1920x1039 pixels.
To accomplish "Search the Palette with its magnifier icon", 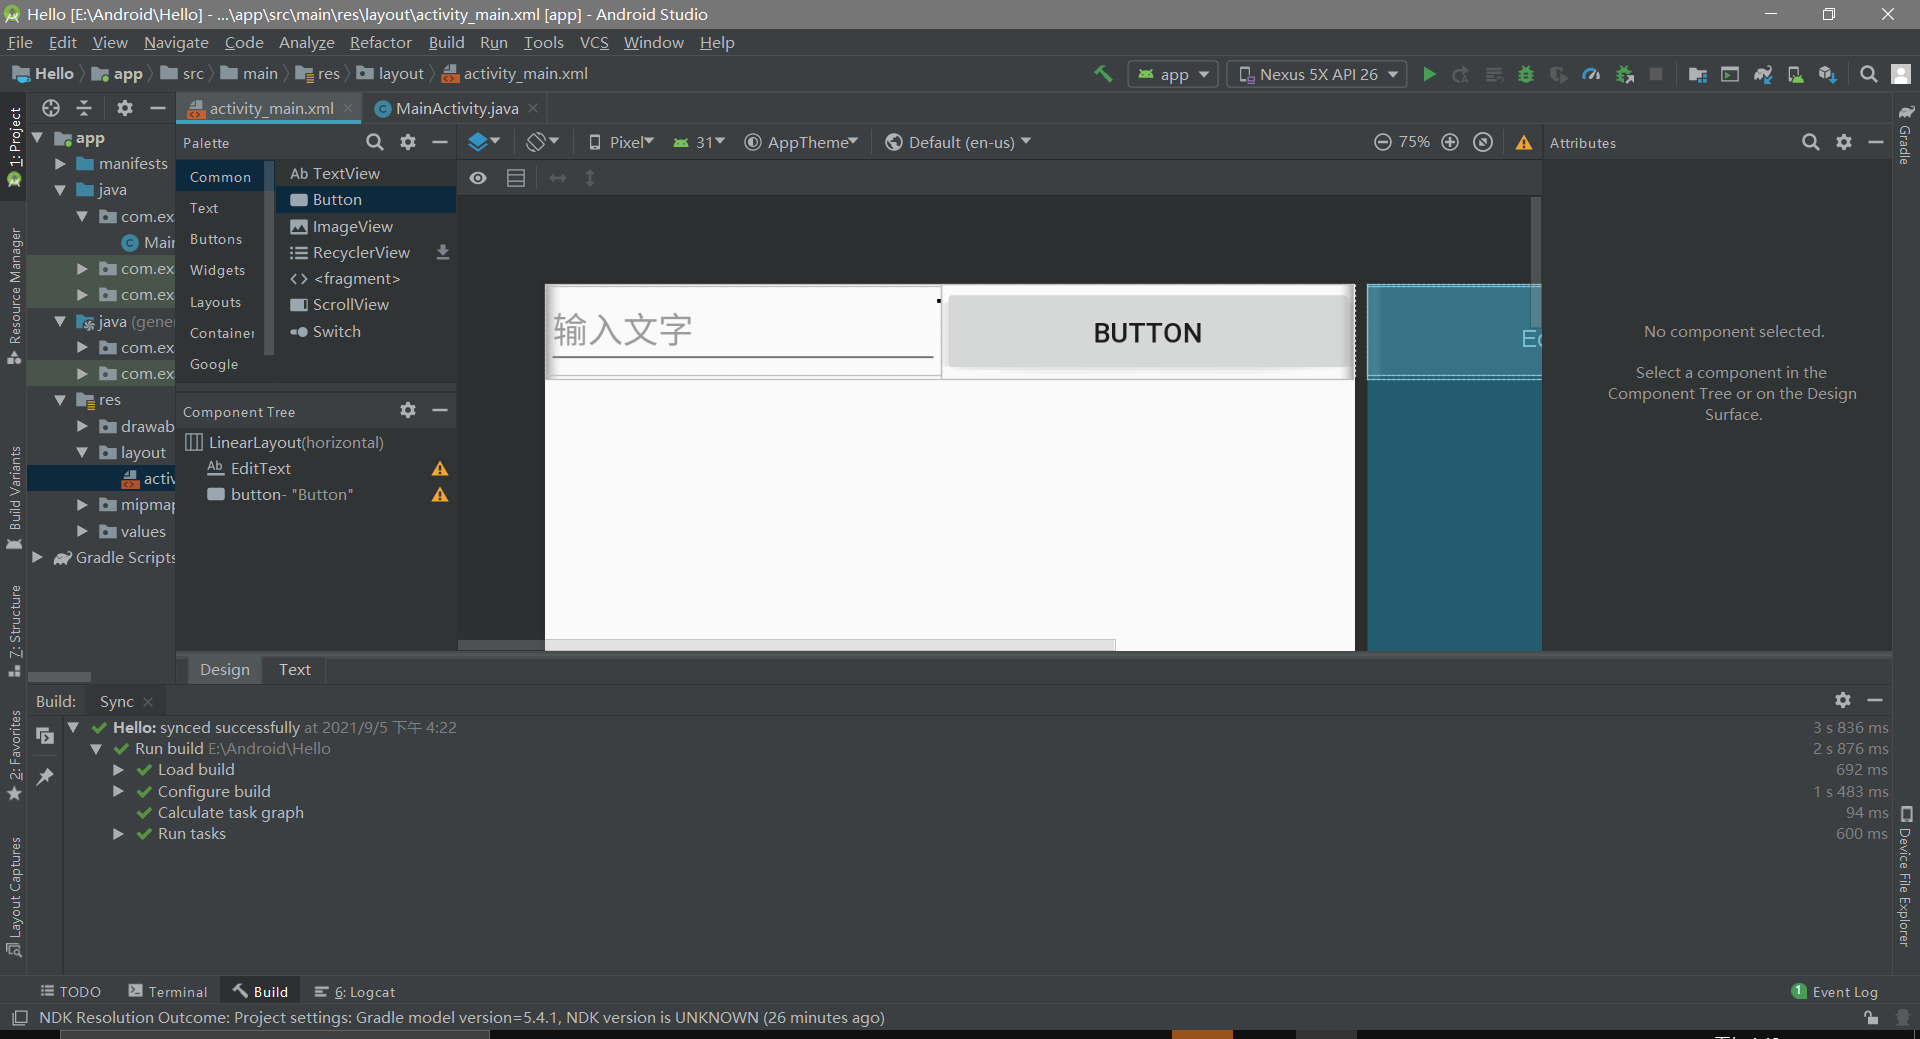I will (x=375, y=142).
